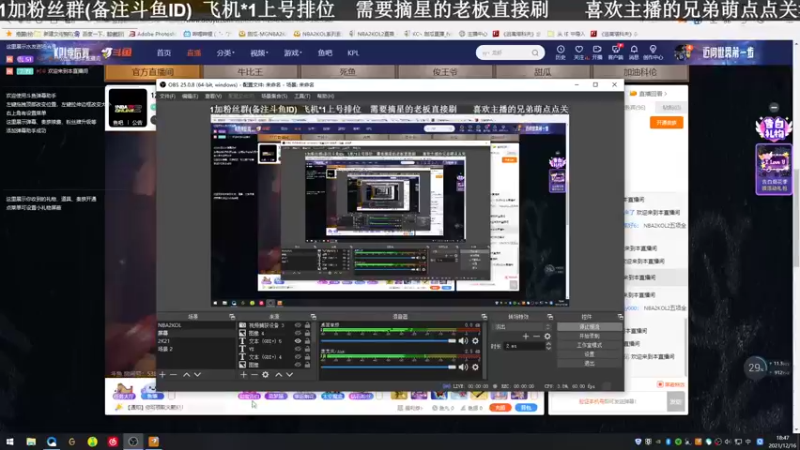Toggle visibility of vs text source
Screen dimensions: 800x450
298,349
